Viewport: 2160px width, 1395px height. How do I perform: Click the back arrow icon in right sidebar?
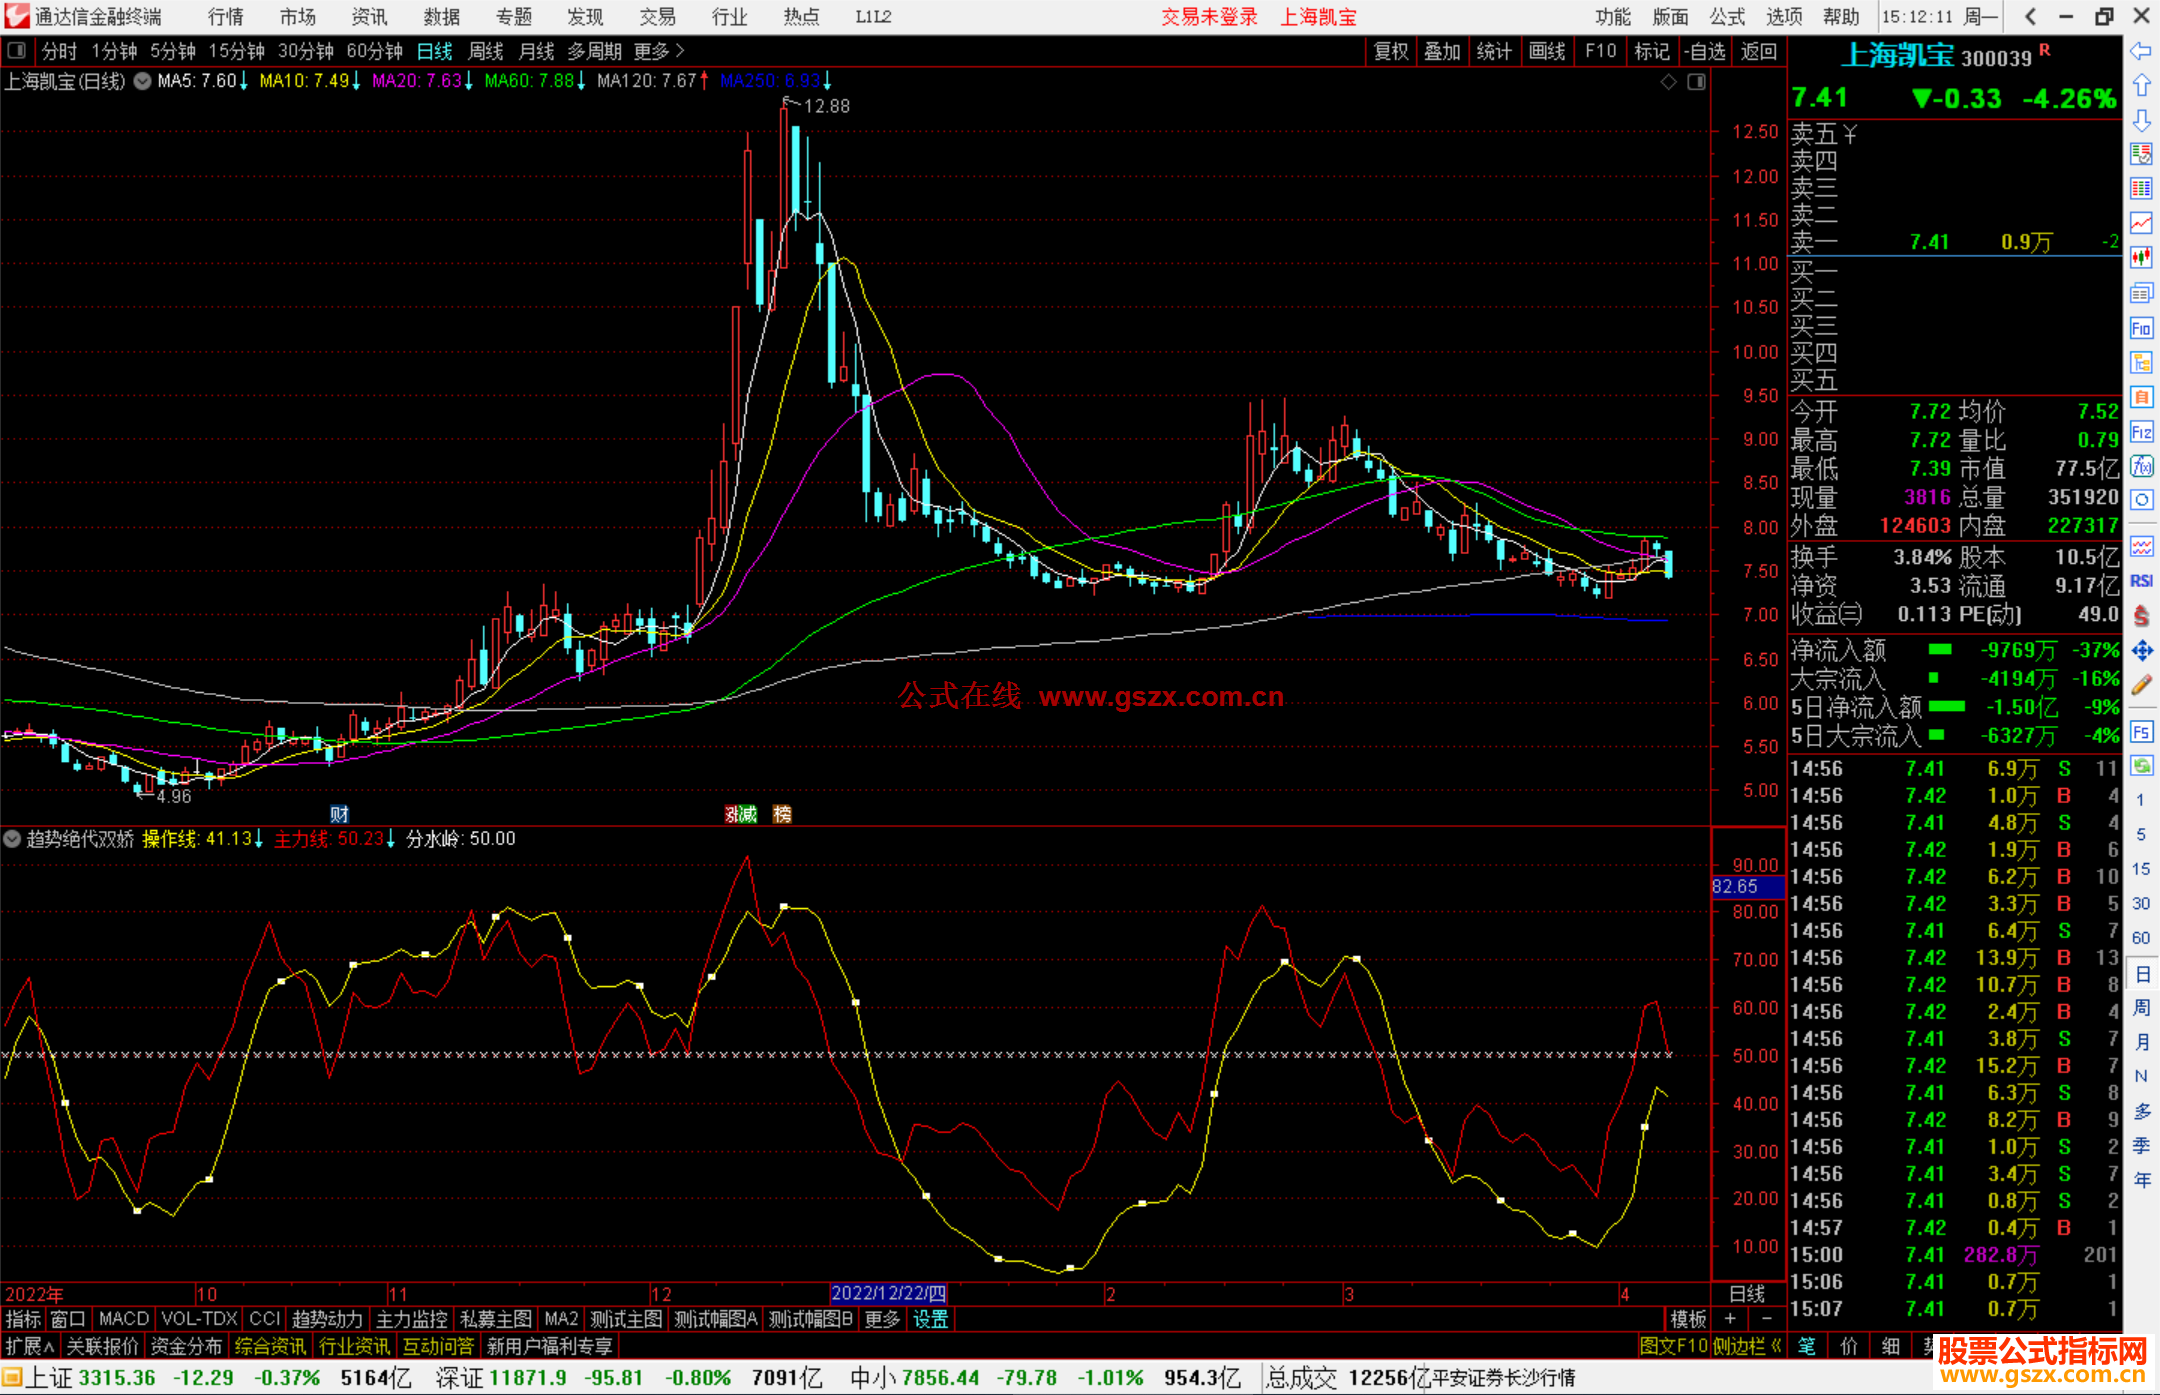(x=2141, y=50)
